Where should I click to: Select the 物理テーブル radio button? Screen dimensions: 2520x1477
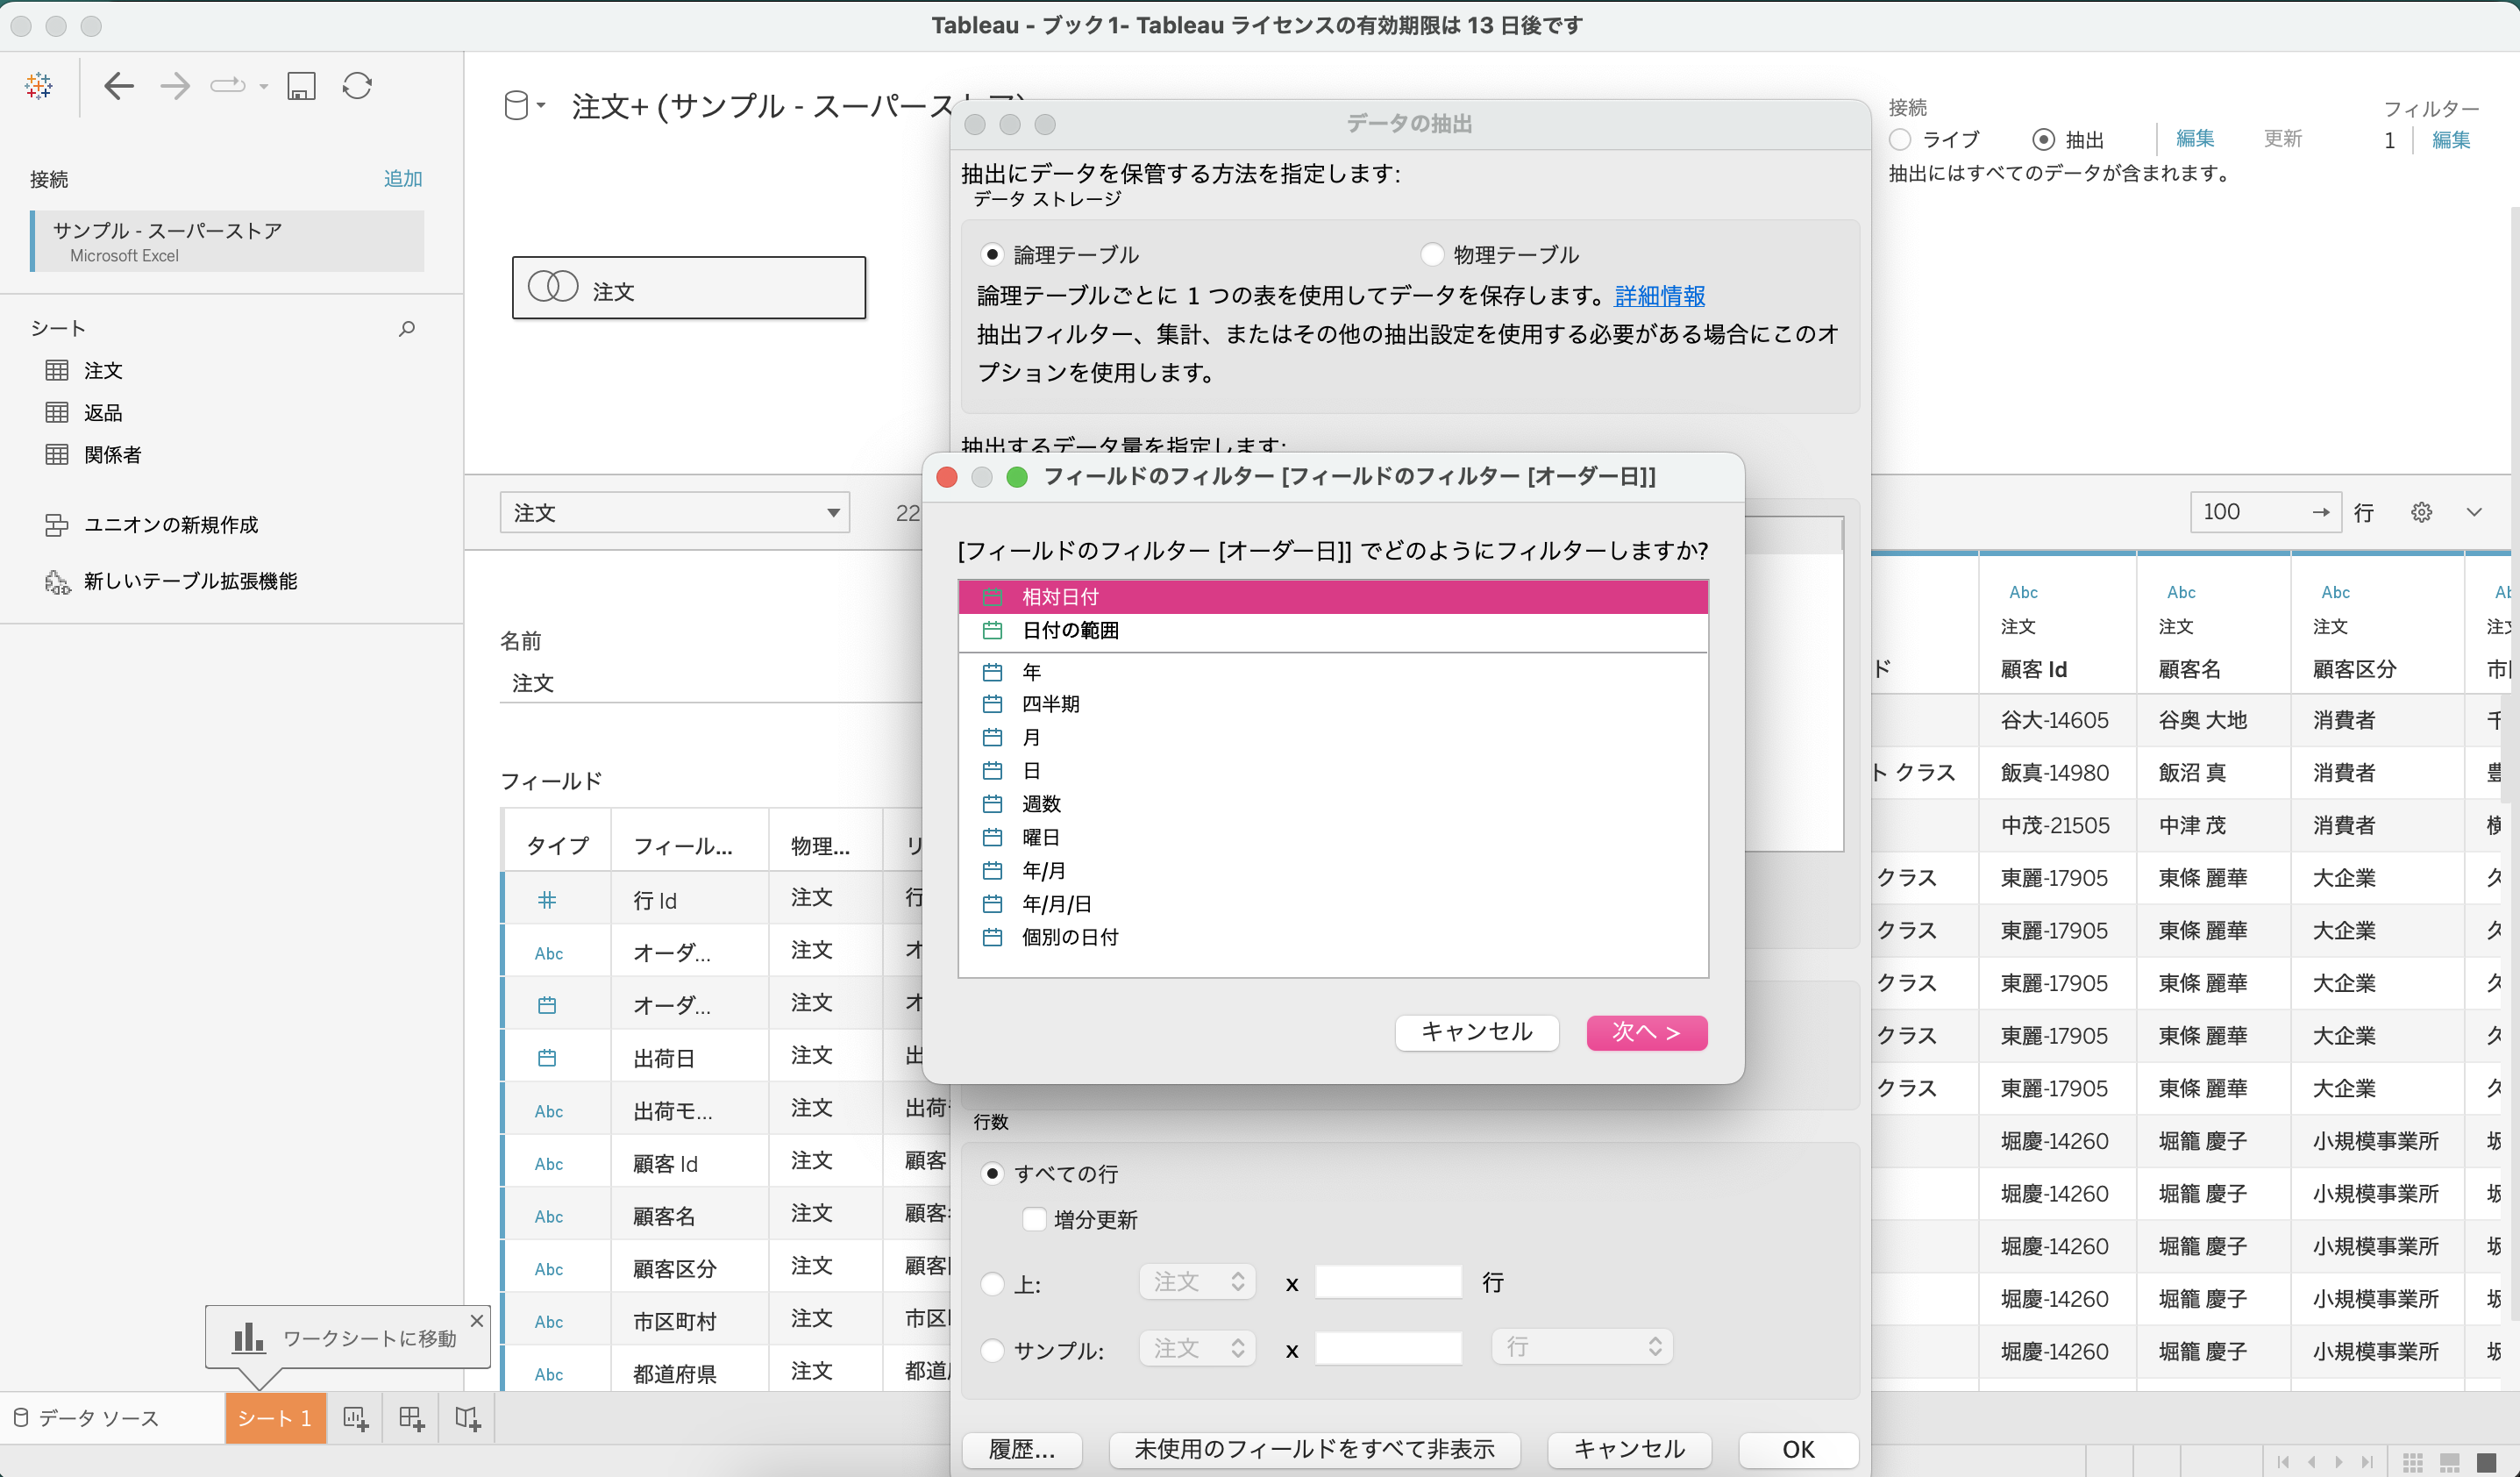point(1432,254)
